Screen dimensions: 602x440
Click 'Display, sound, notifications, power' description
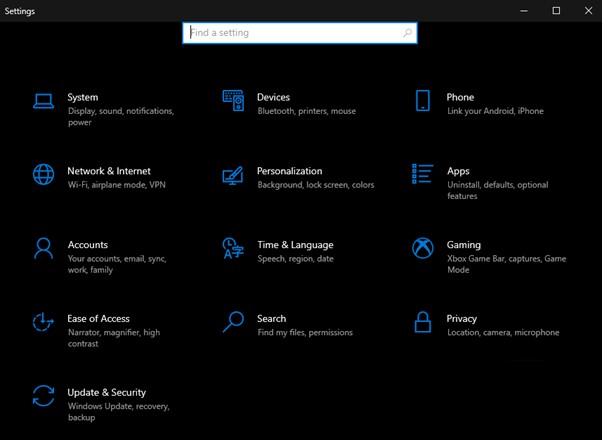121,117
